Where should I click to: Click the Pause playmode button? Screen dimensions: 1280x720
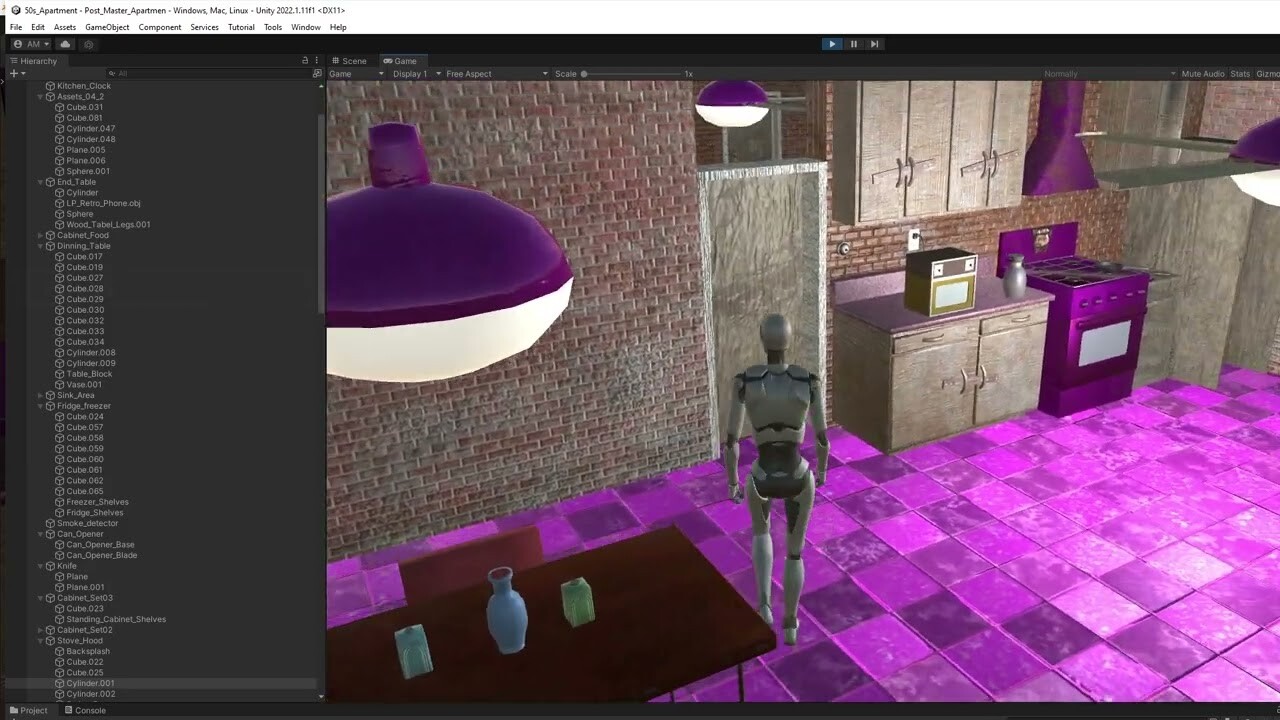(x=853, y=44)
